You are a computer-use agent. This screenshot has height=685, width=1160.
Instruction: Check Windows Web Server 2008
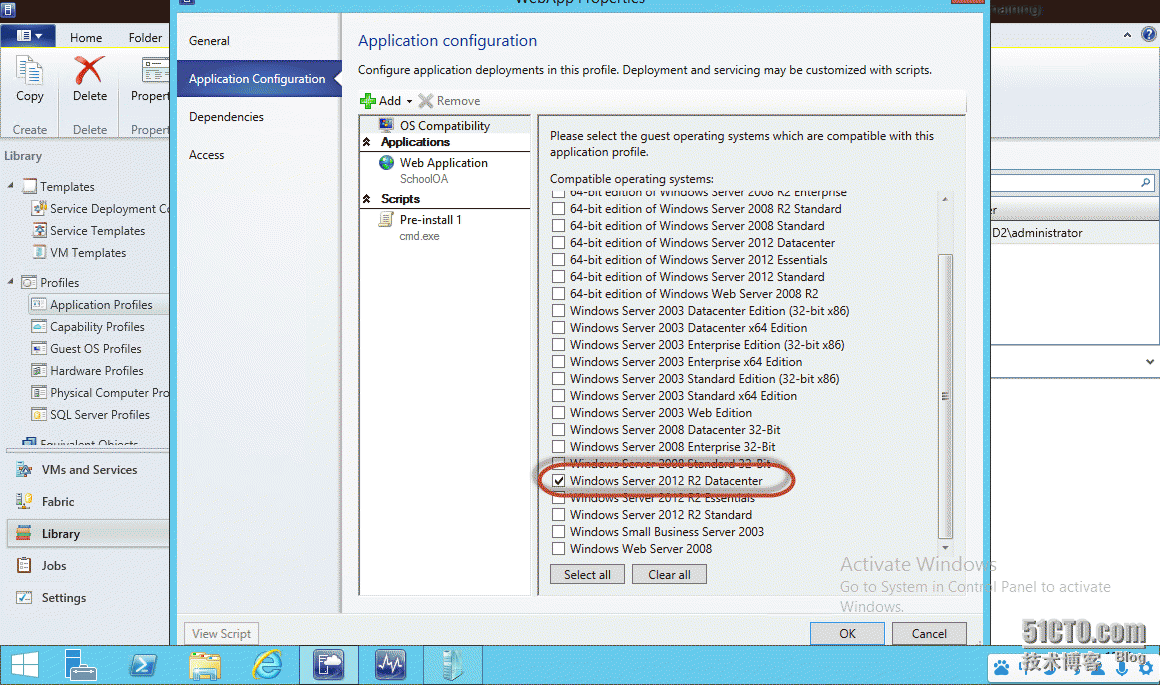pos(559,549)
